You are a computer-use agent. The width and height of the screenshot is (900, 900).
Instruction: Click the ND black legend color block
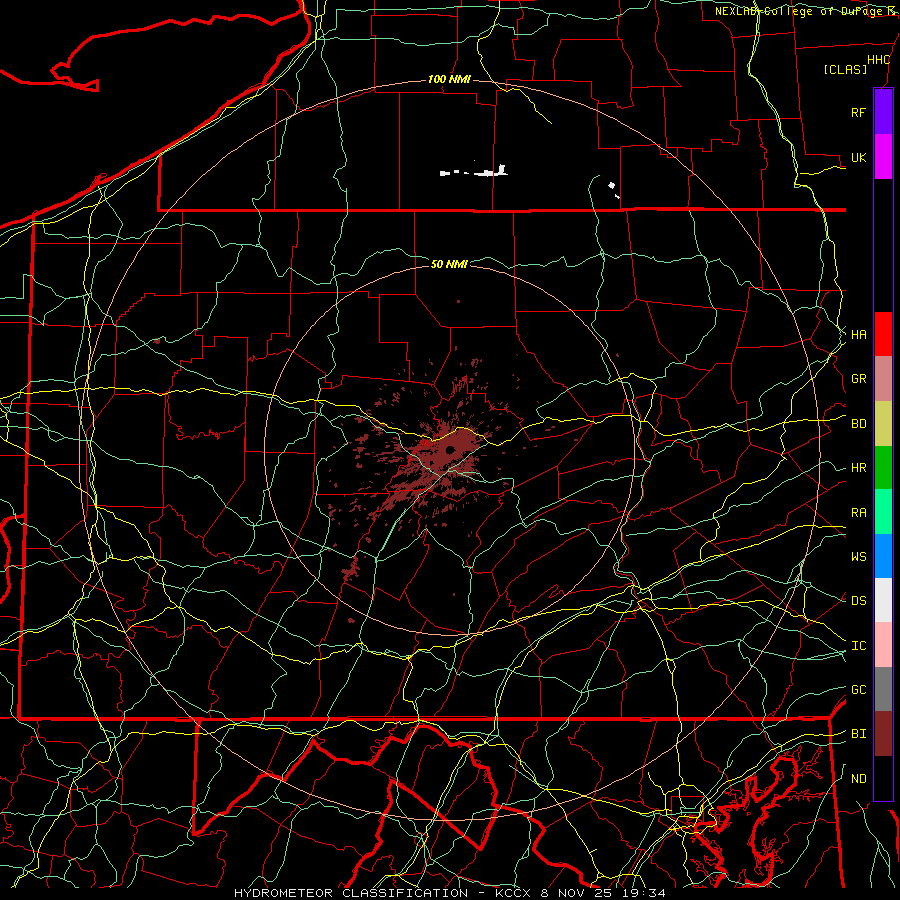pyautogui.click(x=883, y=778)
